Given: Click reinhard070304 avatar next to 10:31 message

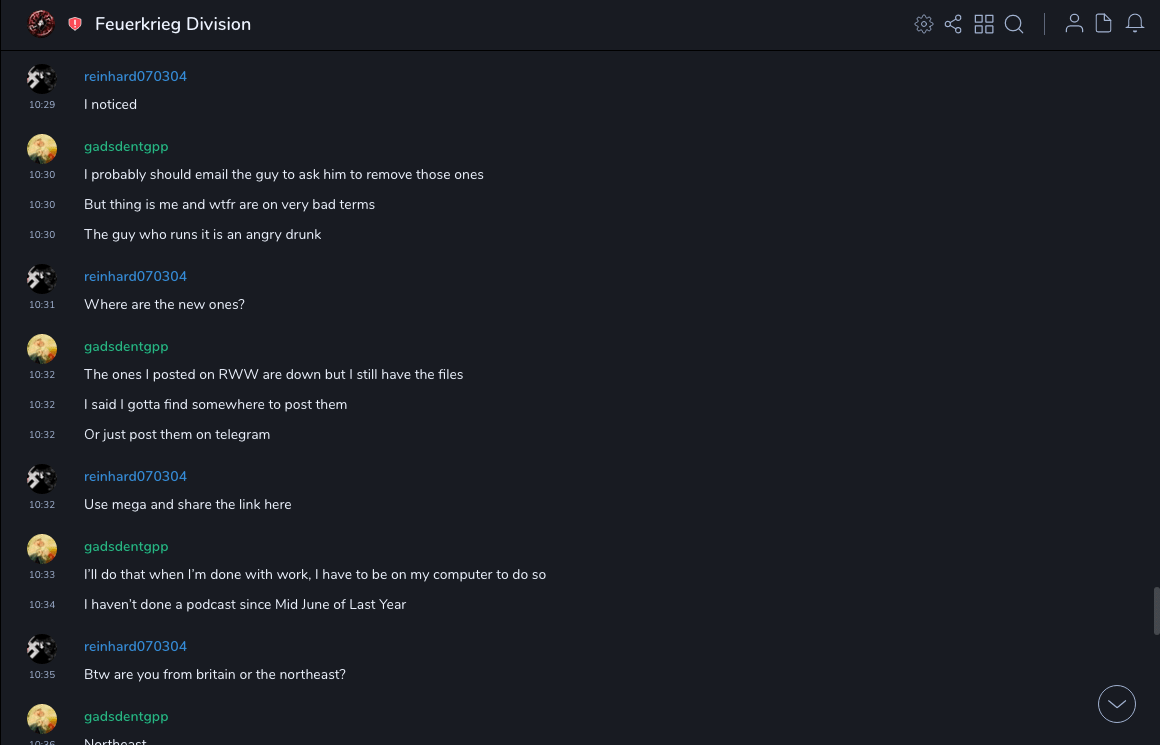Looking at the screenshot, I should pyautogui.click(x=42, y=279).
